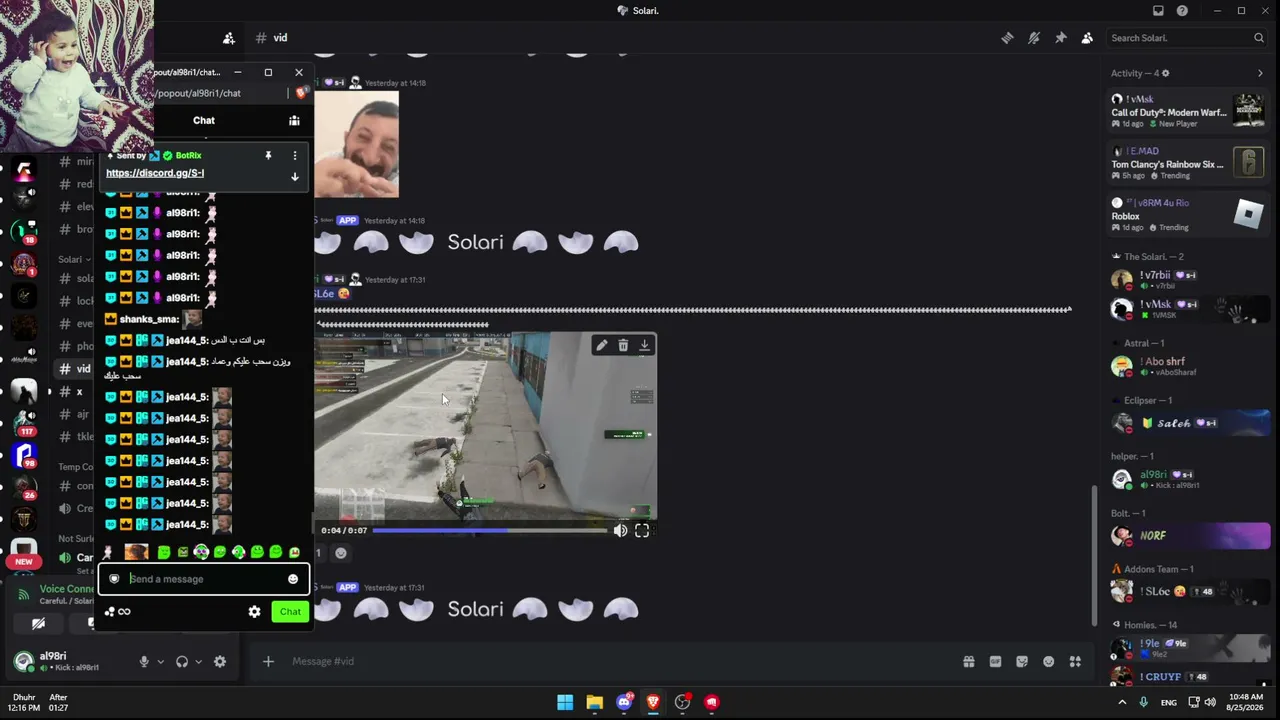Open microphone input options dropdown
This screenshot has height=720, width=1280.
(160, 662)
